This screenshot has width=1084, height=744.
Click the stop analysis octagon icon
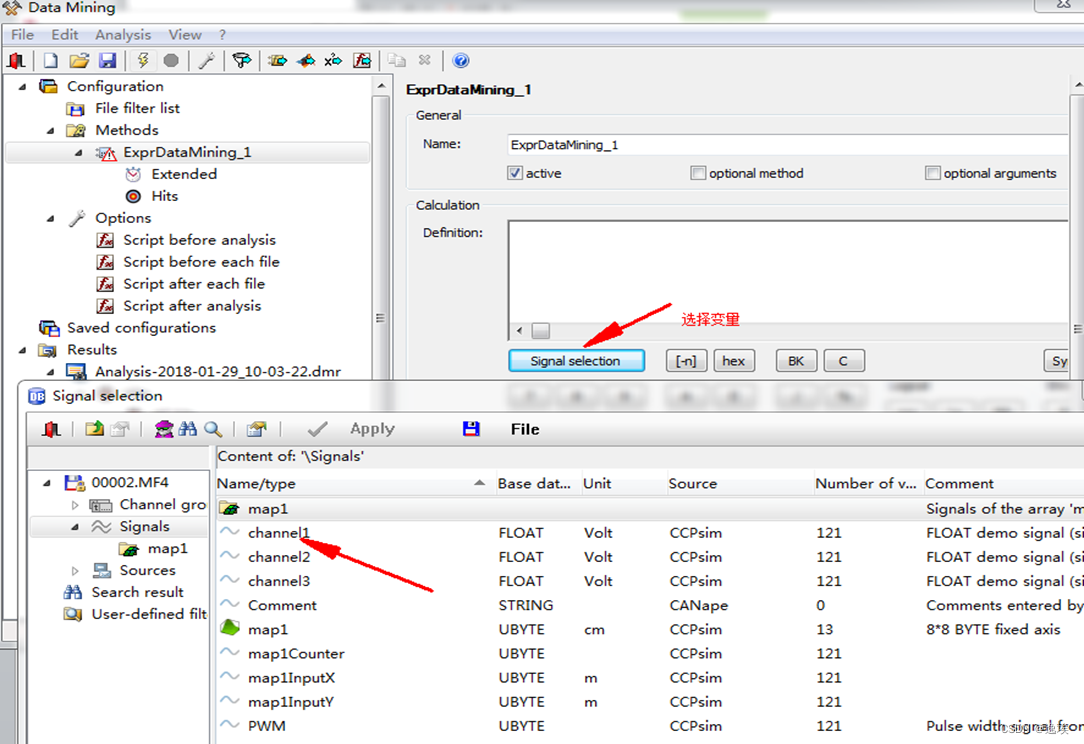(171, 61)
